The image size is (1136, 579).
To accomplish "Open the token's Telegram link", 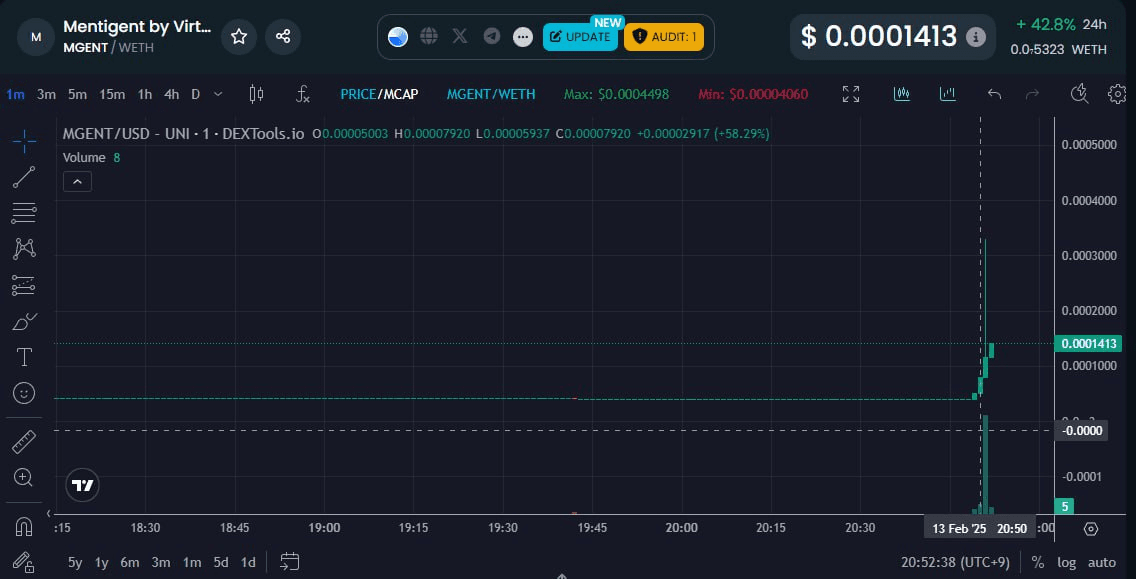I will [x=492, y=36].
